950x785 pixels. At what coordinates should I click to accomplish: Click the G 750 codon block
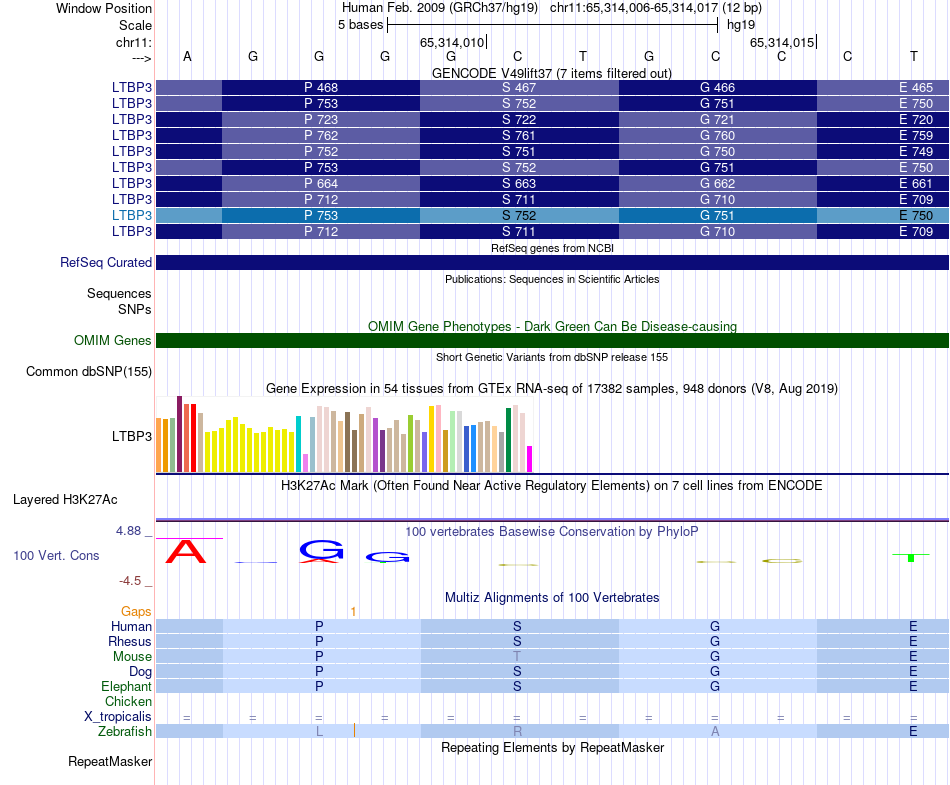tap(717, 151)
